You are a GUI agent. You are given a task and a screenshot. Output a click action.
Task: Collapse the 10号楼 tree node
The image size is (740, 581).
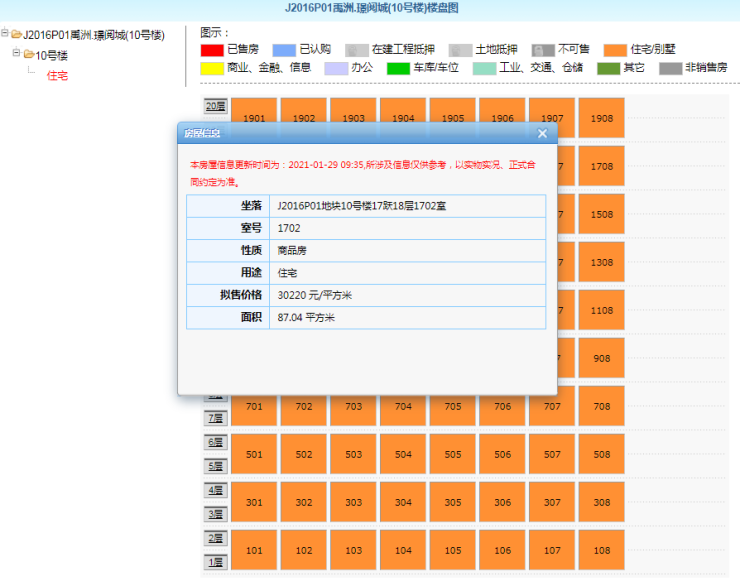[16, 54]
